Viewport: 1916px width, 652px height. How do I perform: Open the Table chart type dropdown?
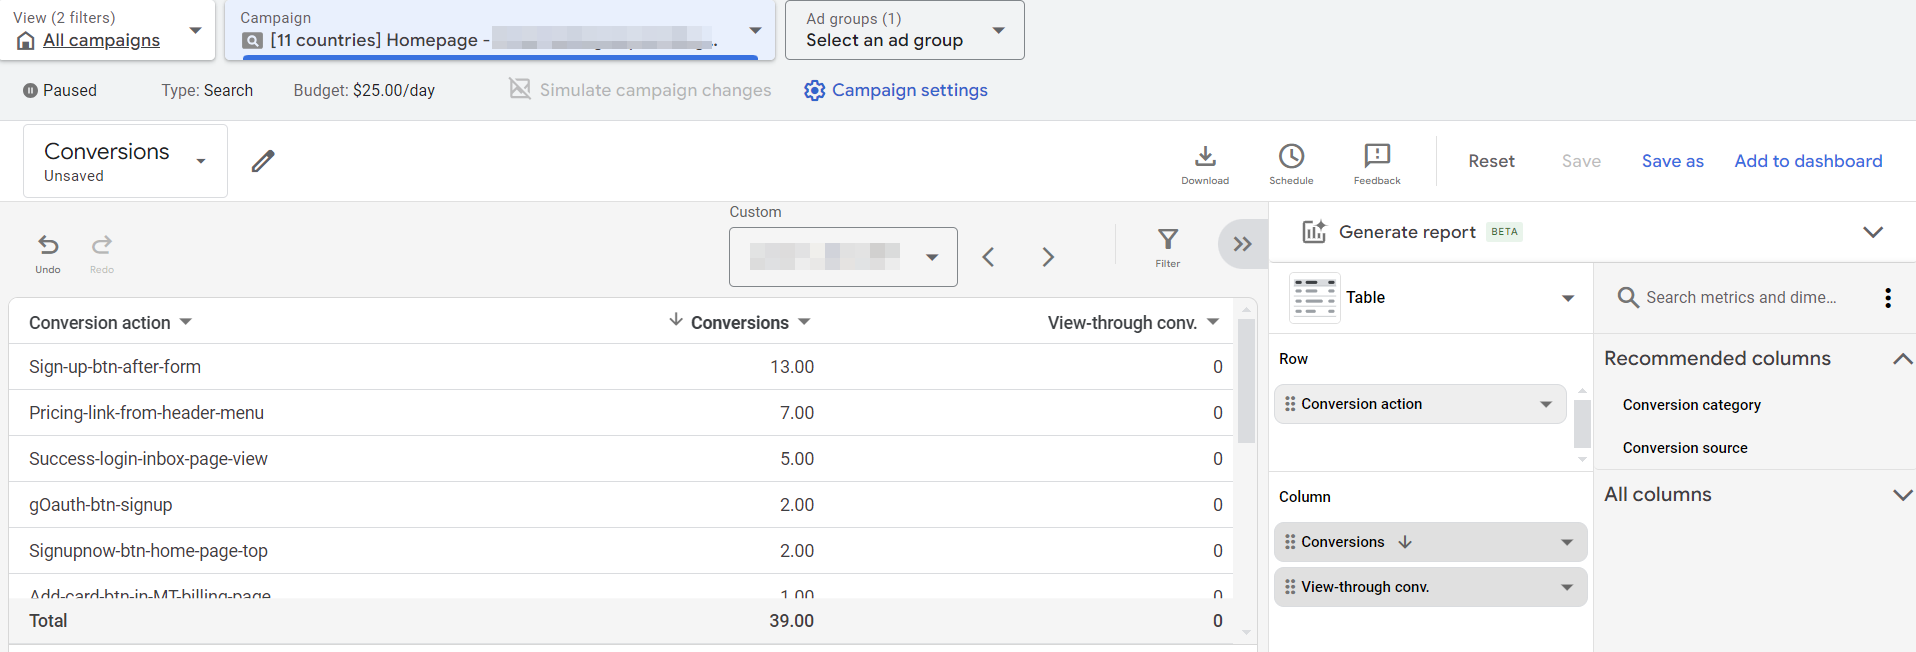coord(1568,298)
